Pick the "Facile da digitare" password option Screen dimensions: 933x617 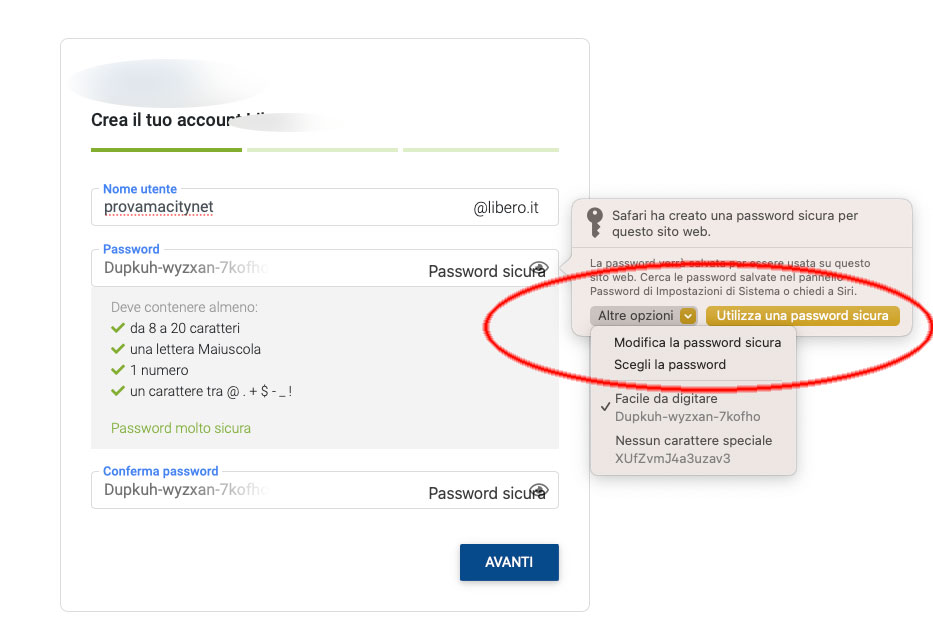click(x=687, y=407)
